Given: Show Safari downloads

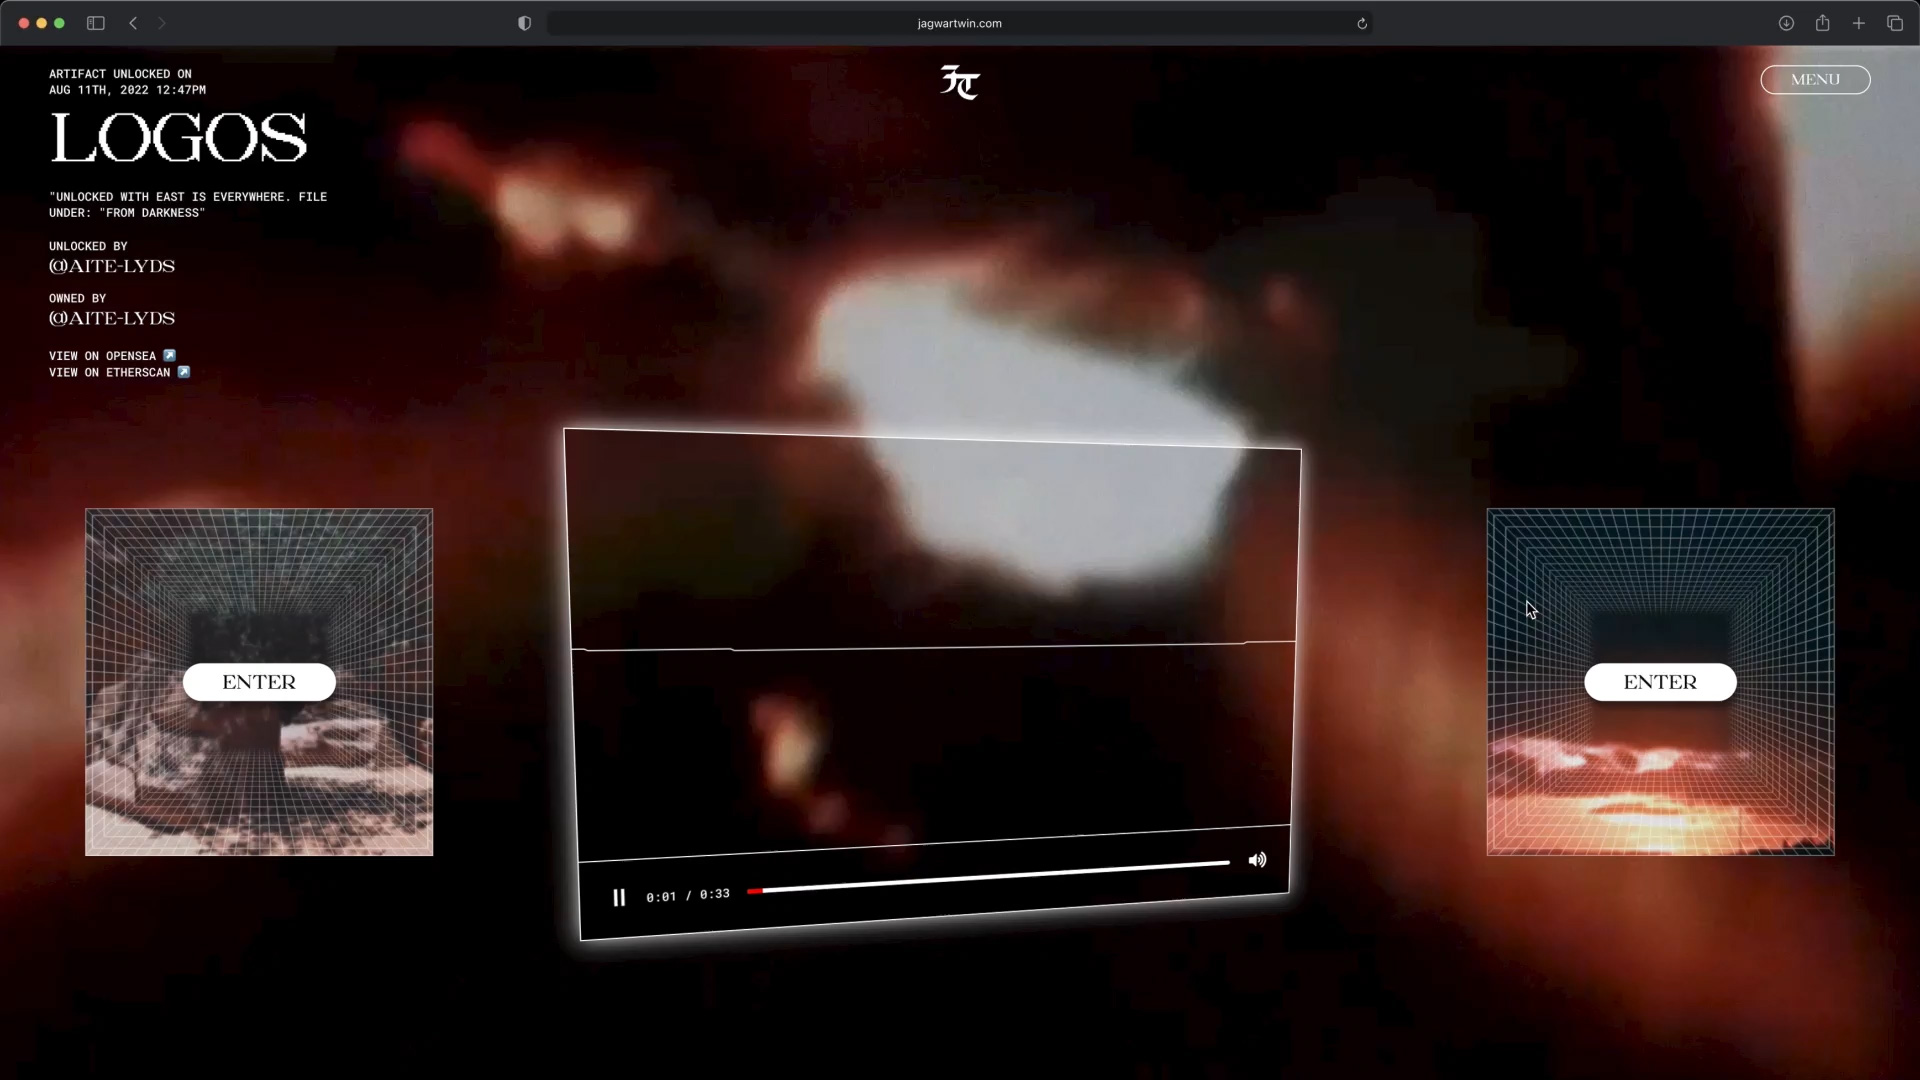Looking at the screenshot, I should 1785,23.
